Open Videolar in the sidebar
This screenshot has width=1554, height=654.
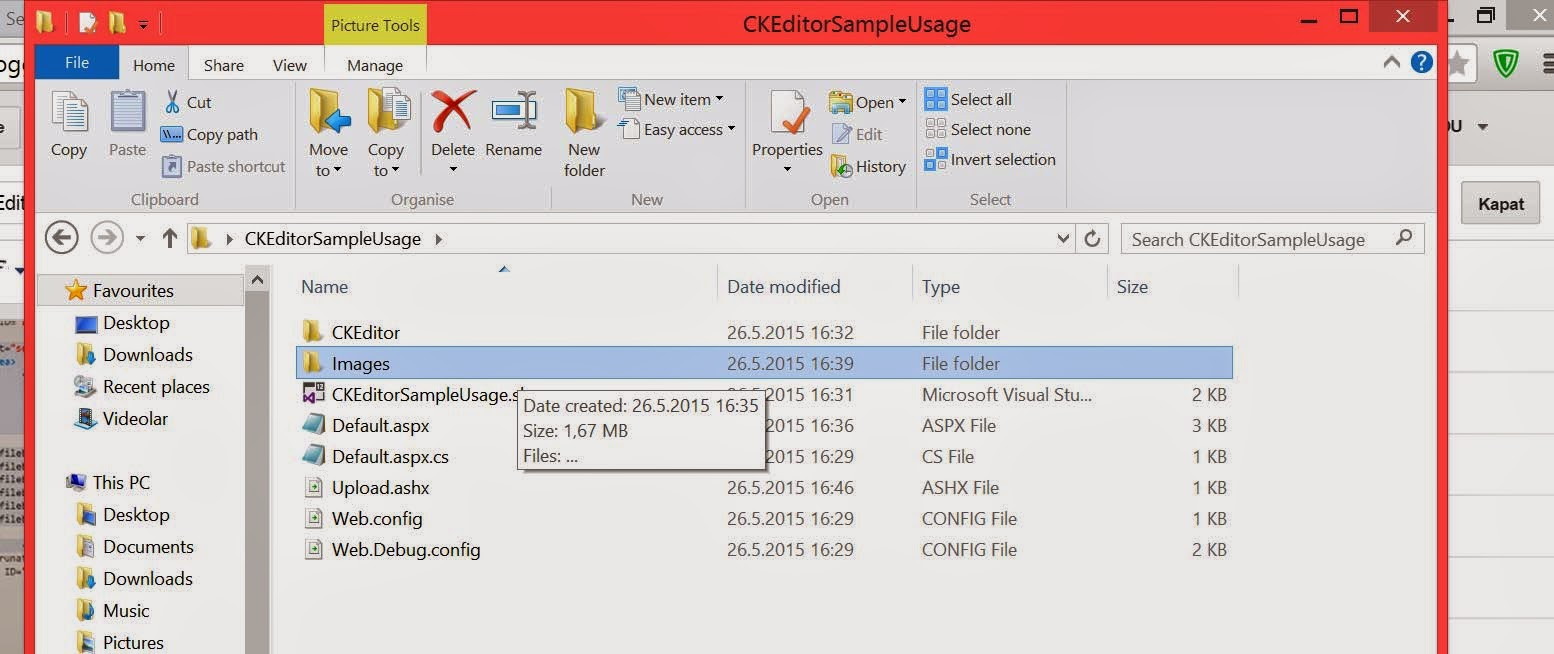pyautogui.click(x=121, y=419)
